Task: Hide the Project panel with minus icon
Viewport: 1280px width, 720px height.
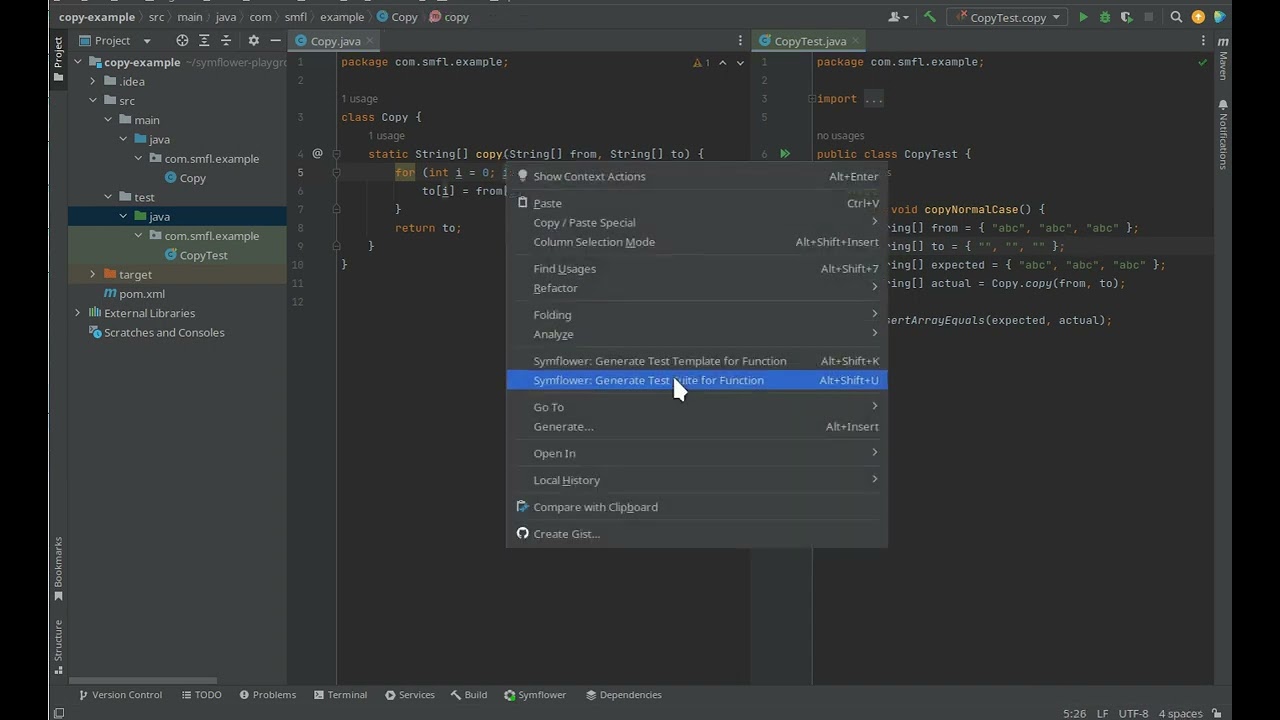Action: coord(275,41)
